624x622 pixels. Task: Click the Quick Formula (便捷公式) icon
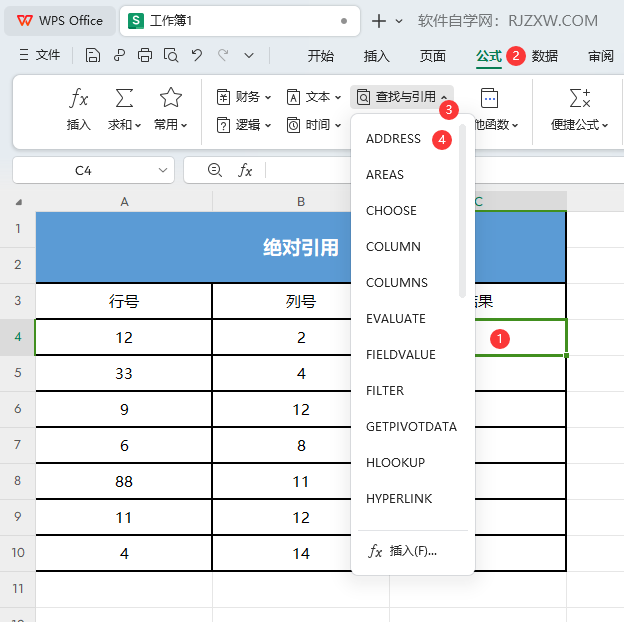click(x=579, y=98)
